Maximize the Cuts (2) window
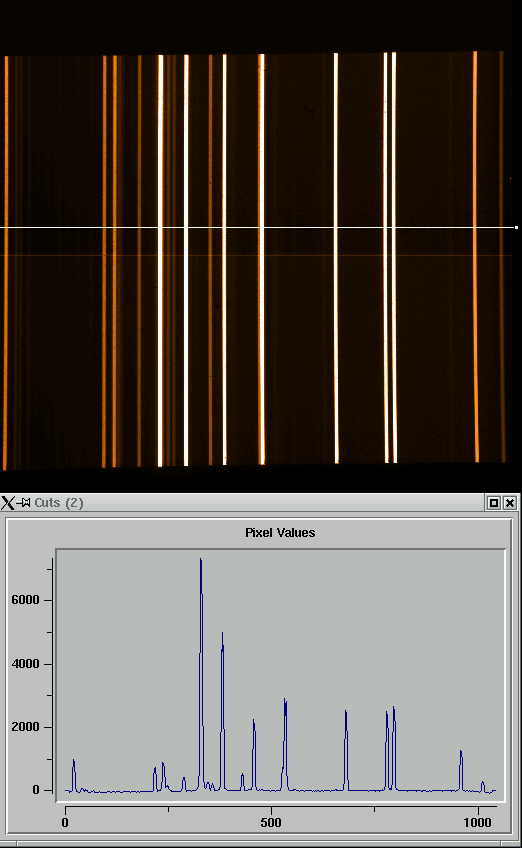 [x=493, y=503]
